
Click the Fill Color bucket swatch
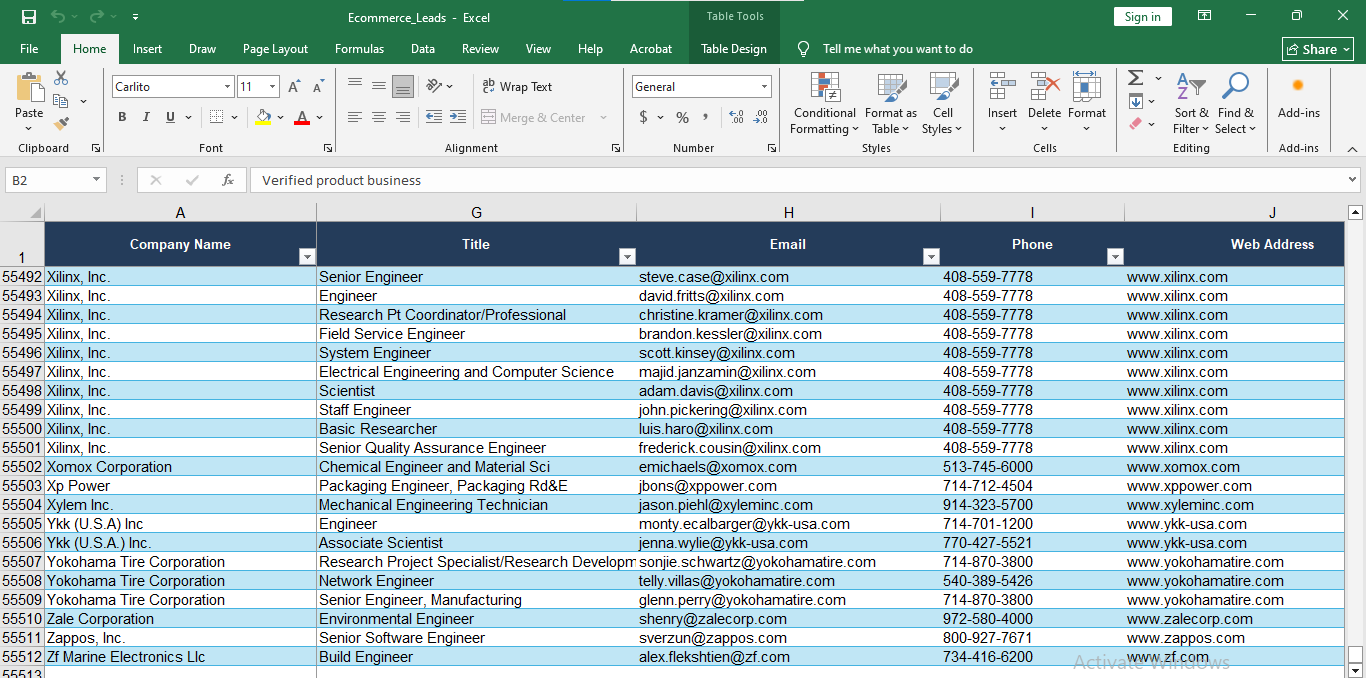263,117
